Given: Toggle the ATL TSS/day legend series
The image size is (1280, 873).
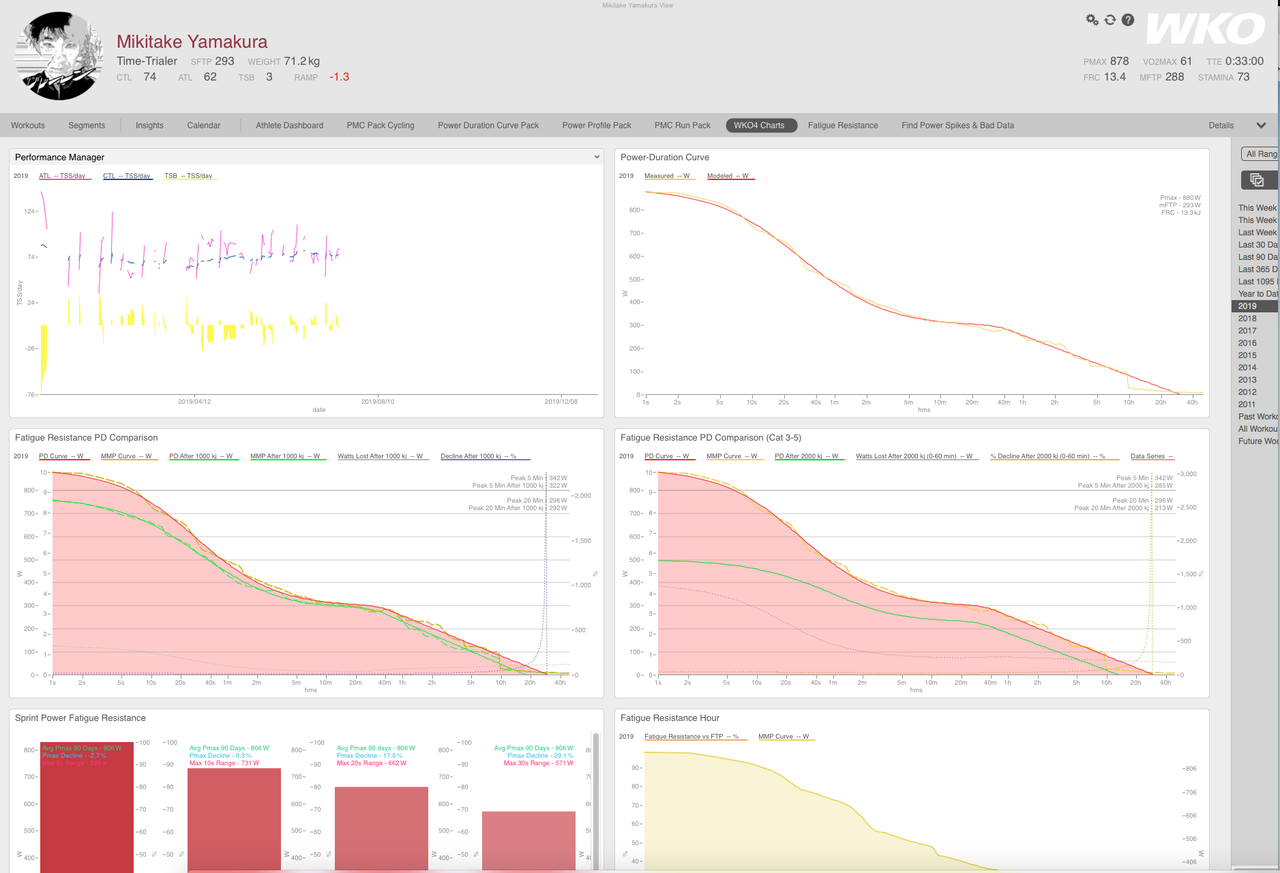Looking at the screenshot, I should (64, 176).
